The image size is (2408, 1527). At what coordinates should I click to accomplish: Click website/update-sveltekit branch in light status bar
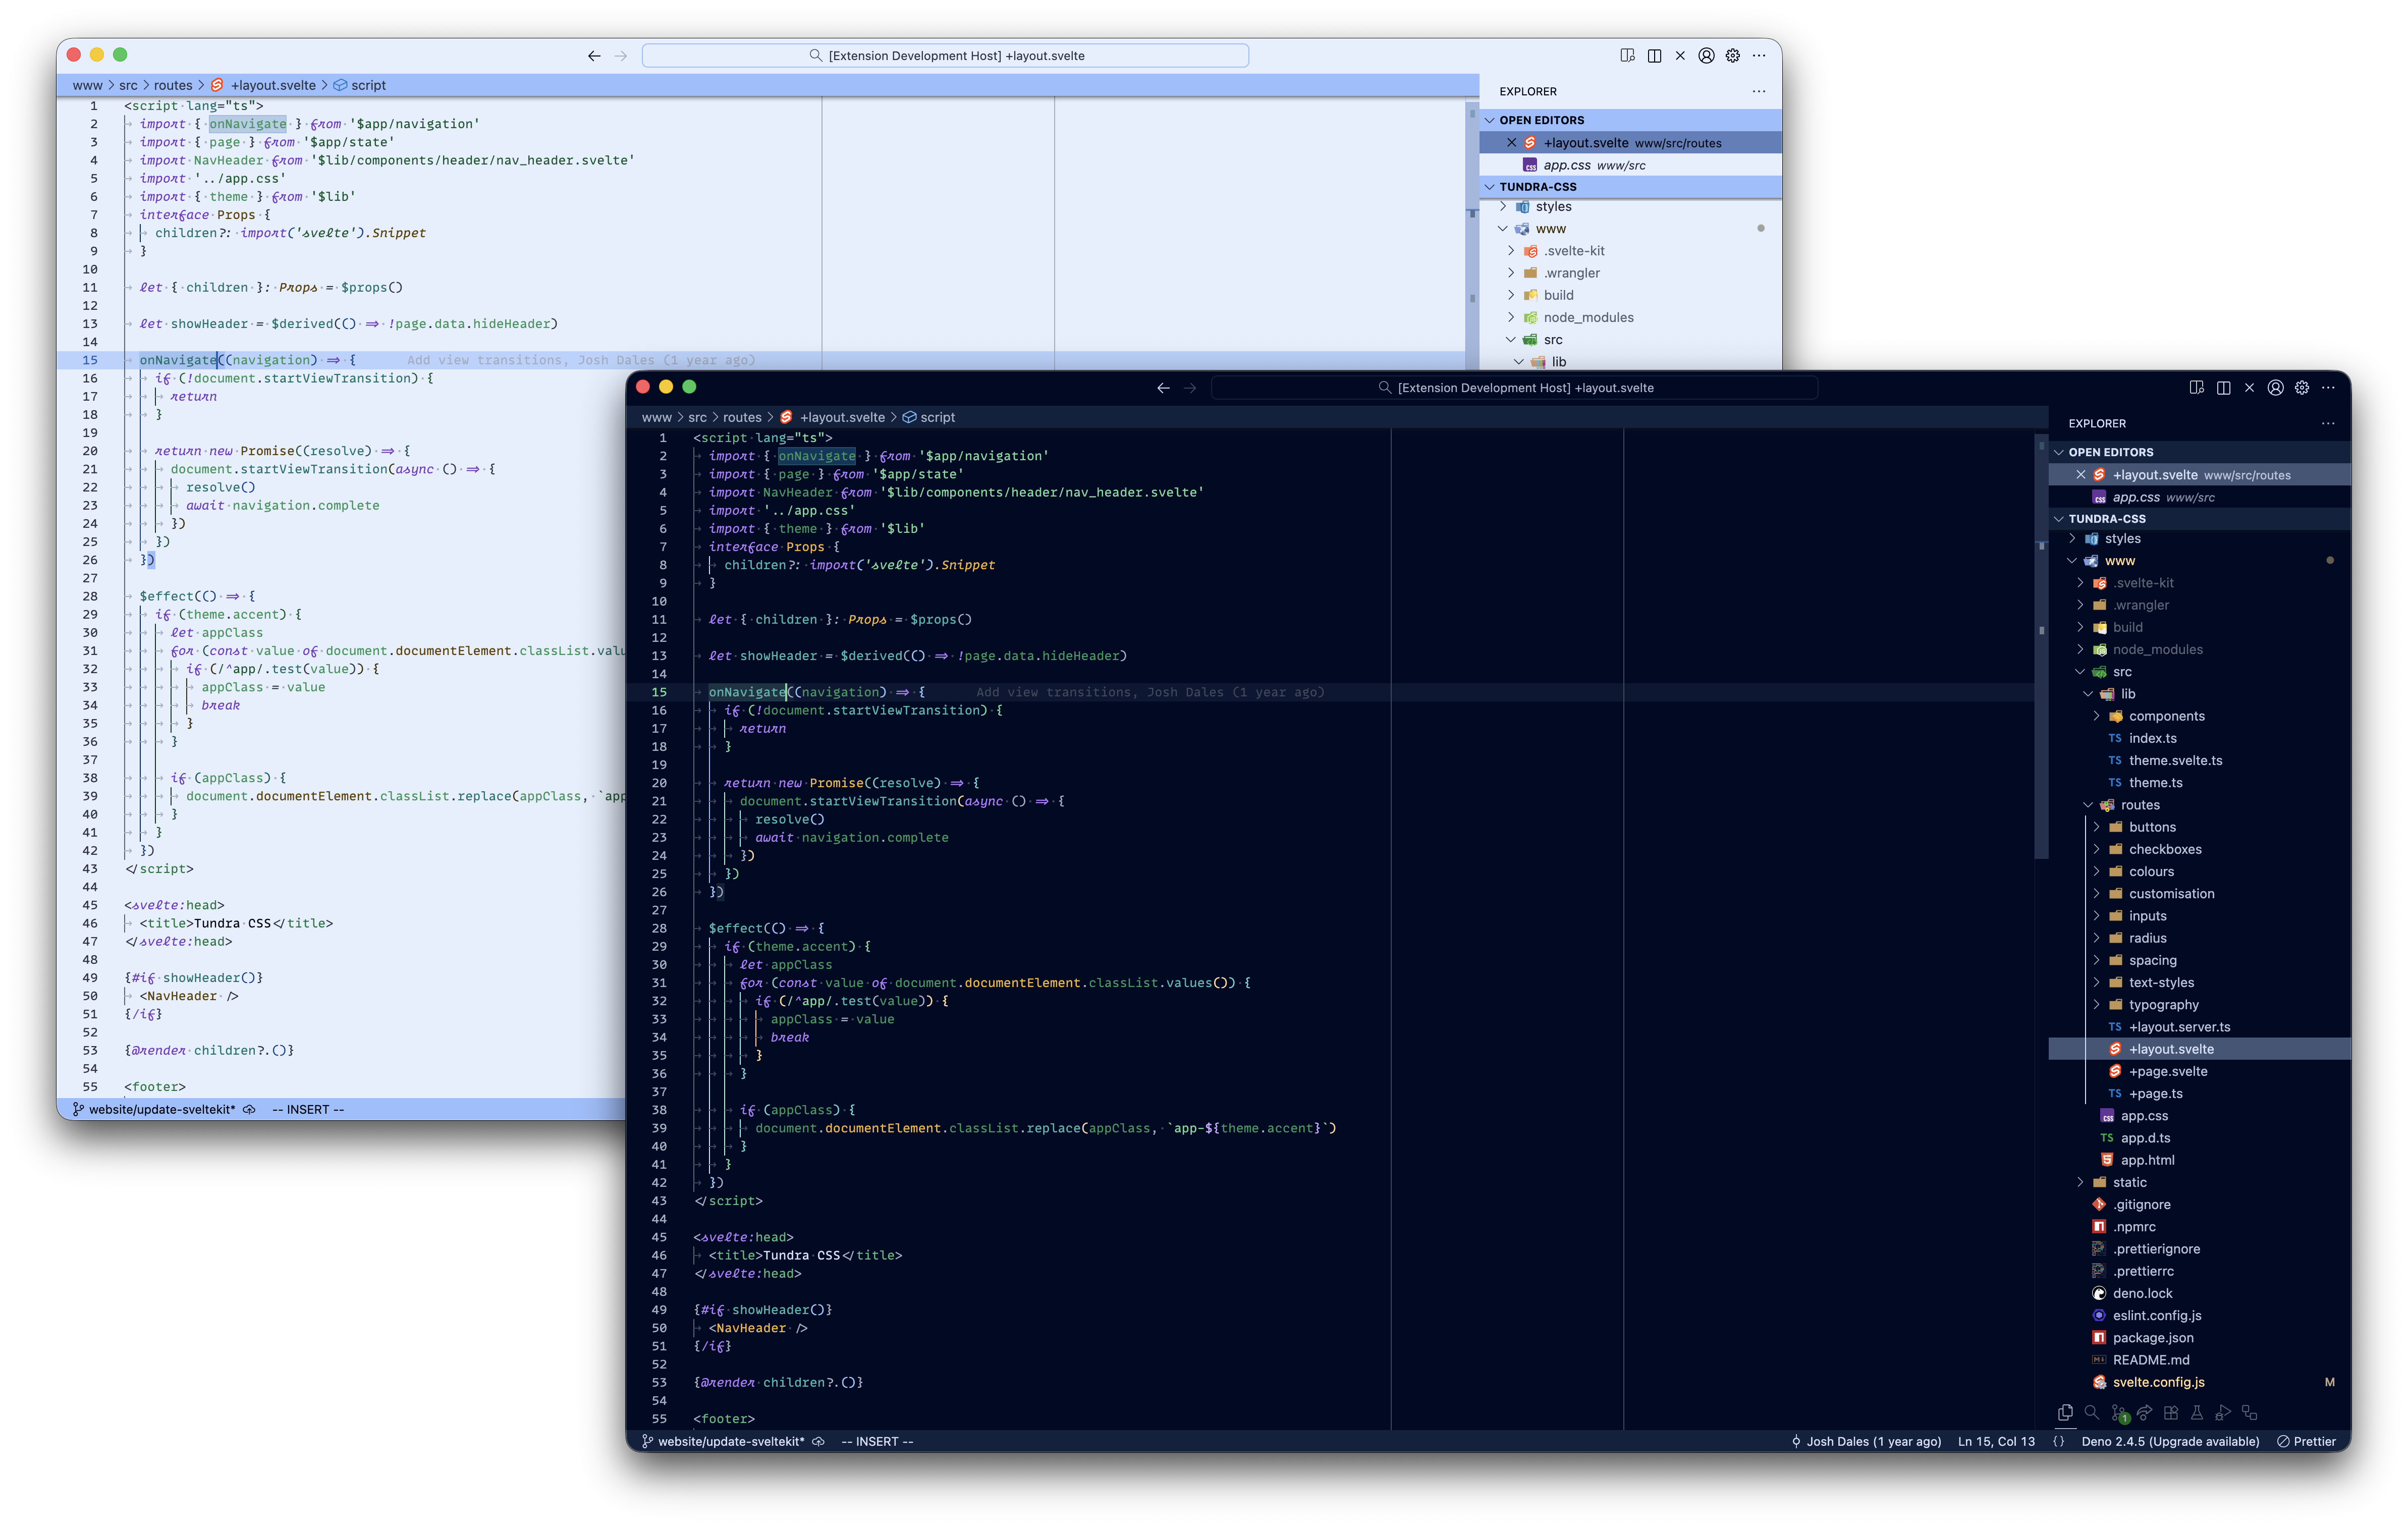coord(154,1109)
